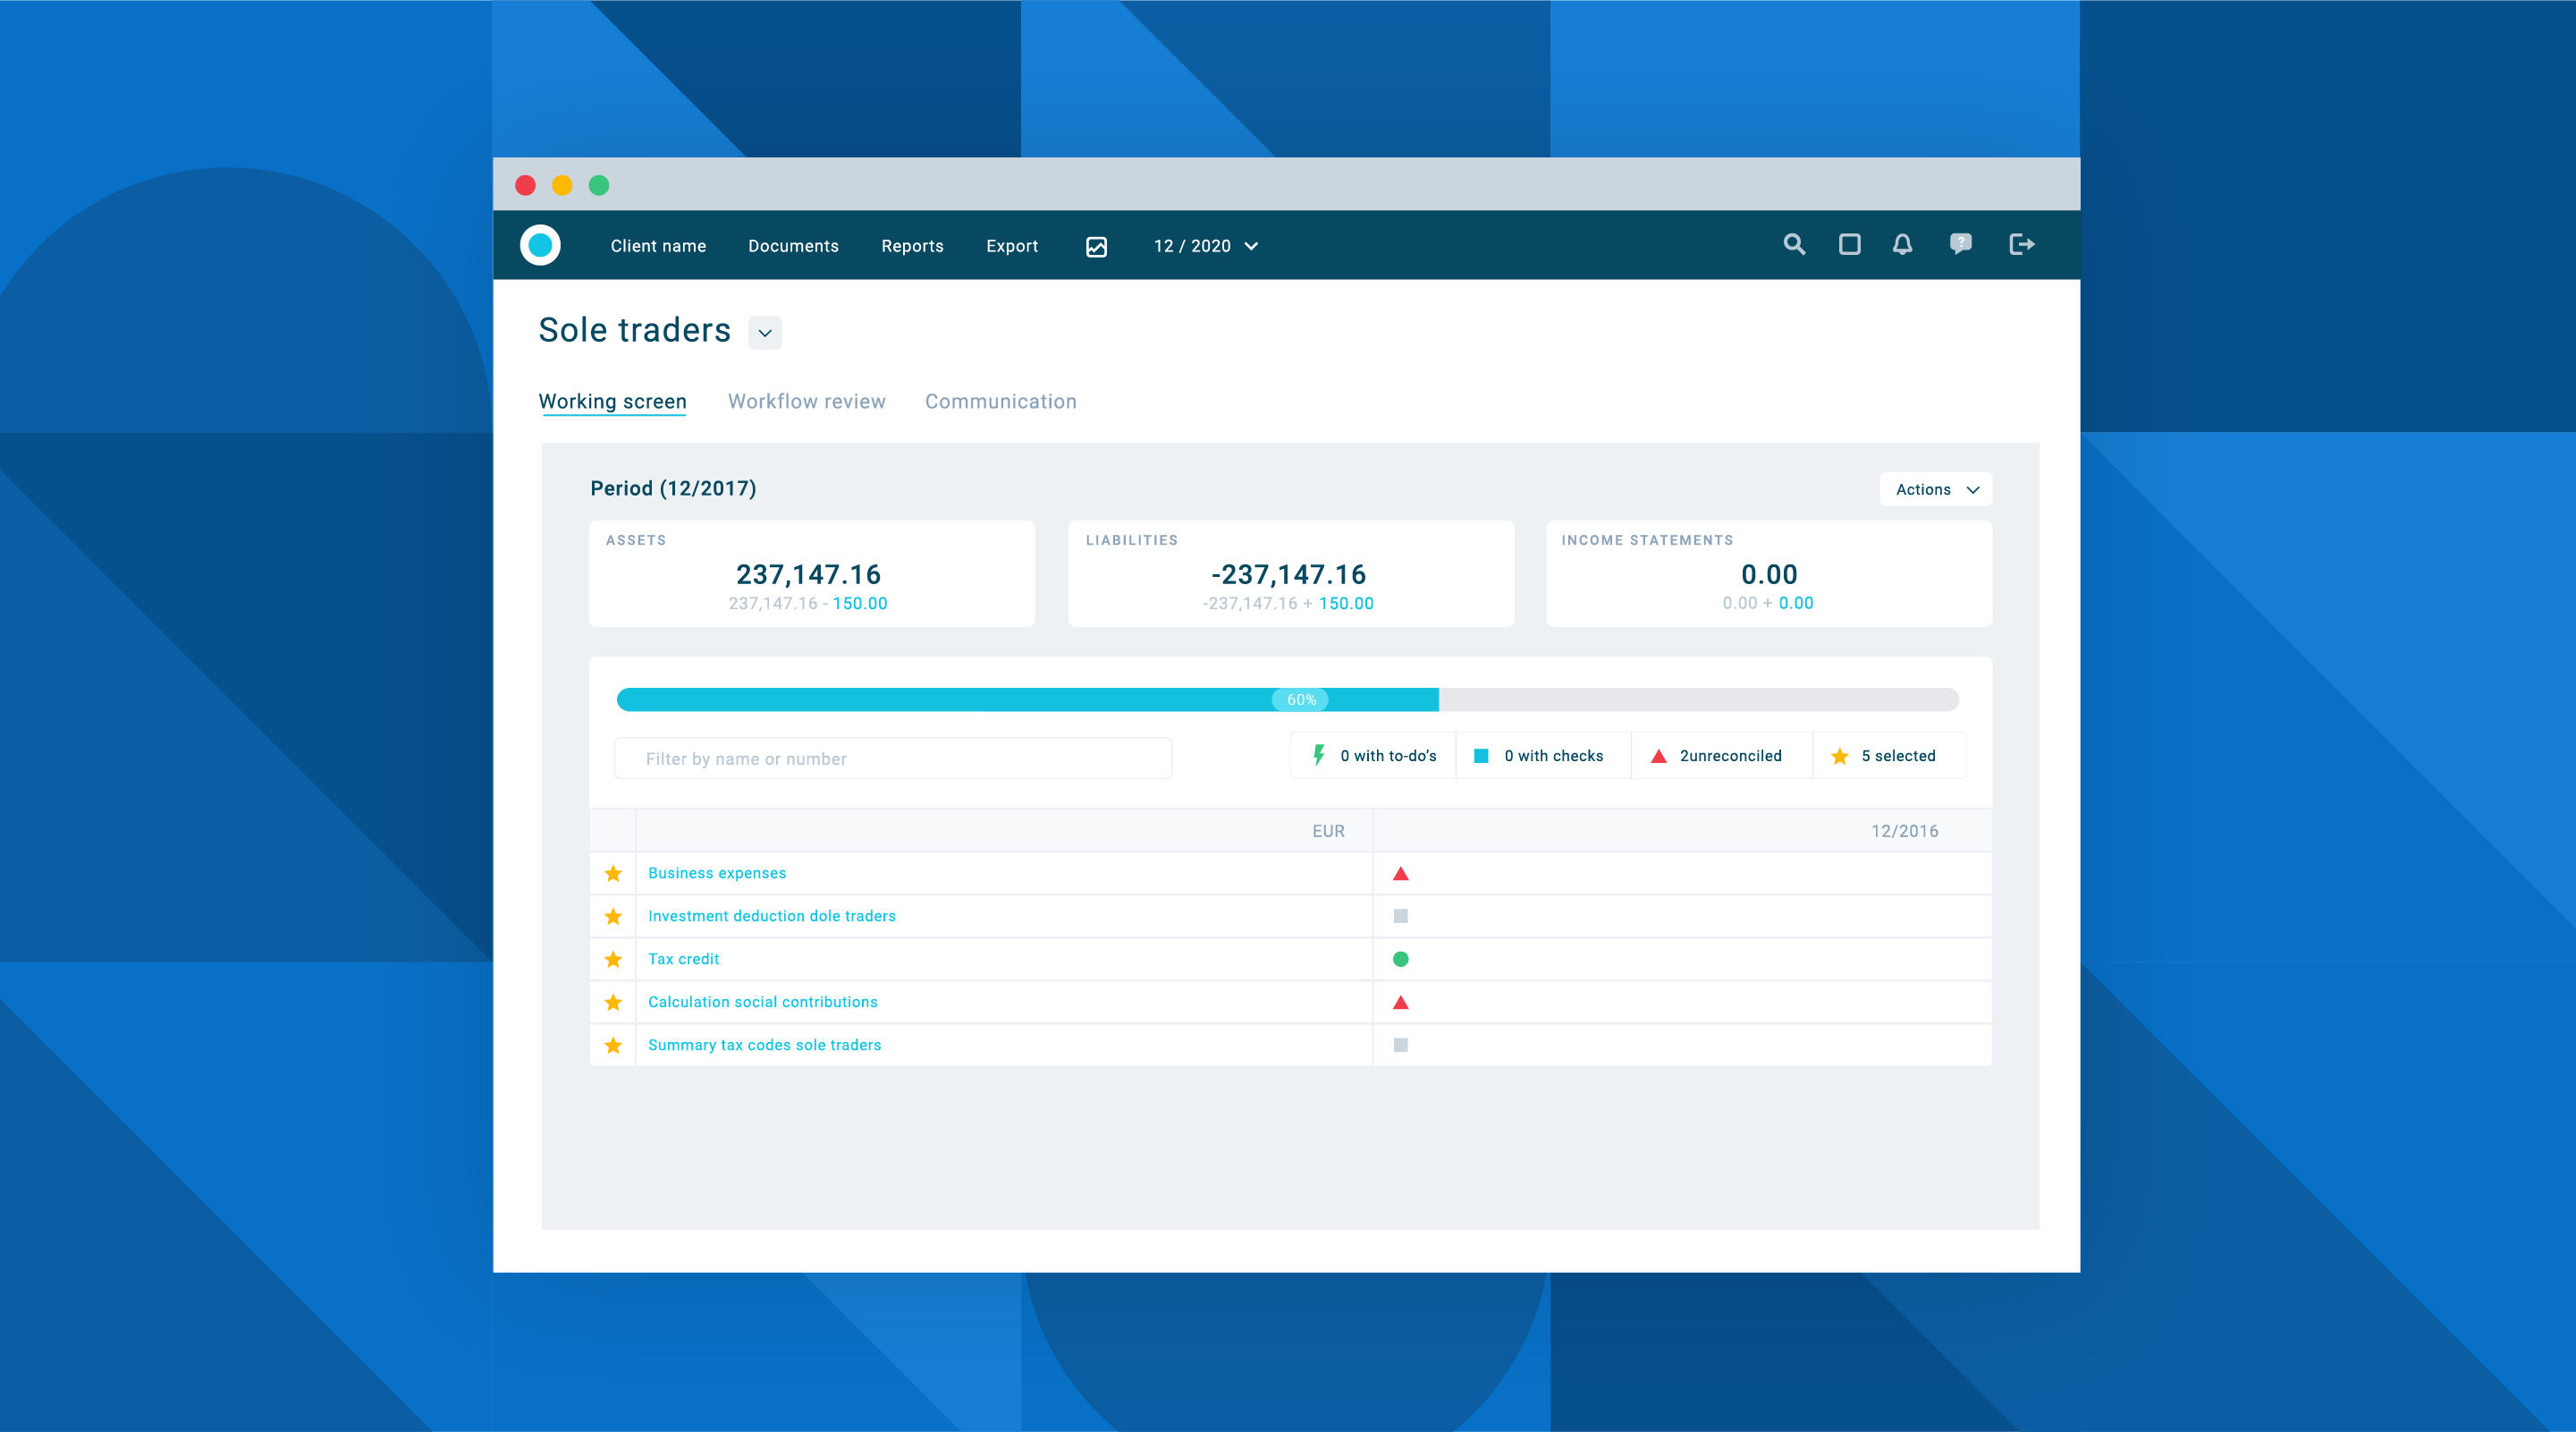
Task: Toggle star for Summary tax codes sole traders
Action: (613, 1045)
